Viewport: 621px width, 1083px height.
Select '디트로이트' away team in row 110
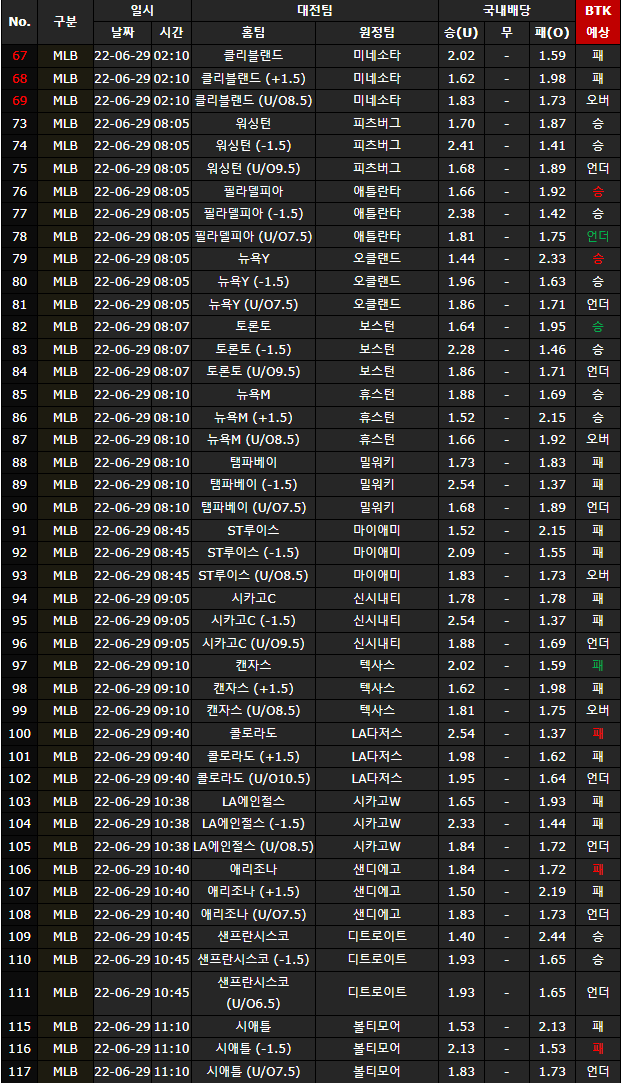(377, 959)
